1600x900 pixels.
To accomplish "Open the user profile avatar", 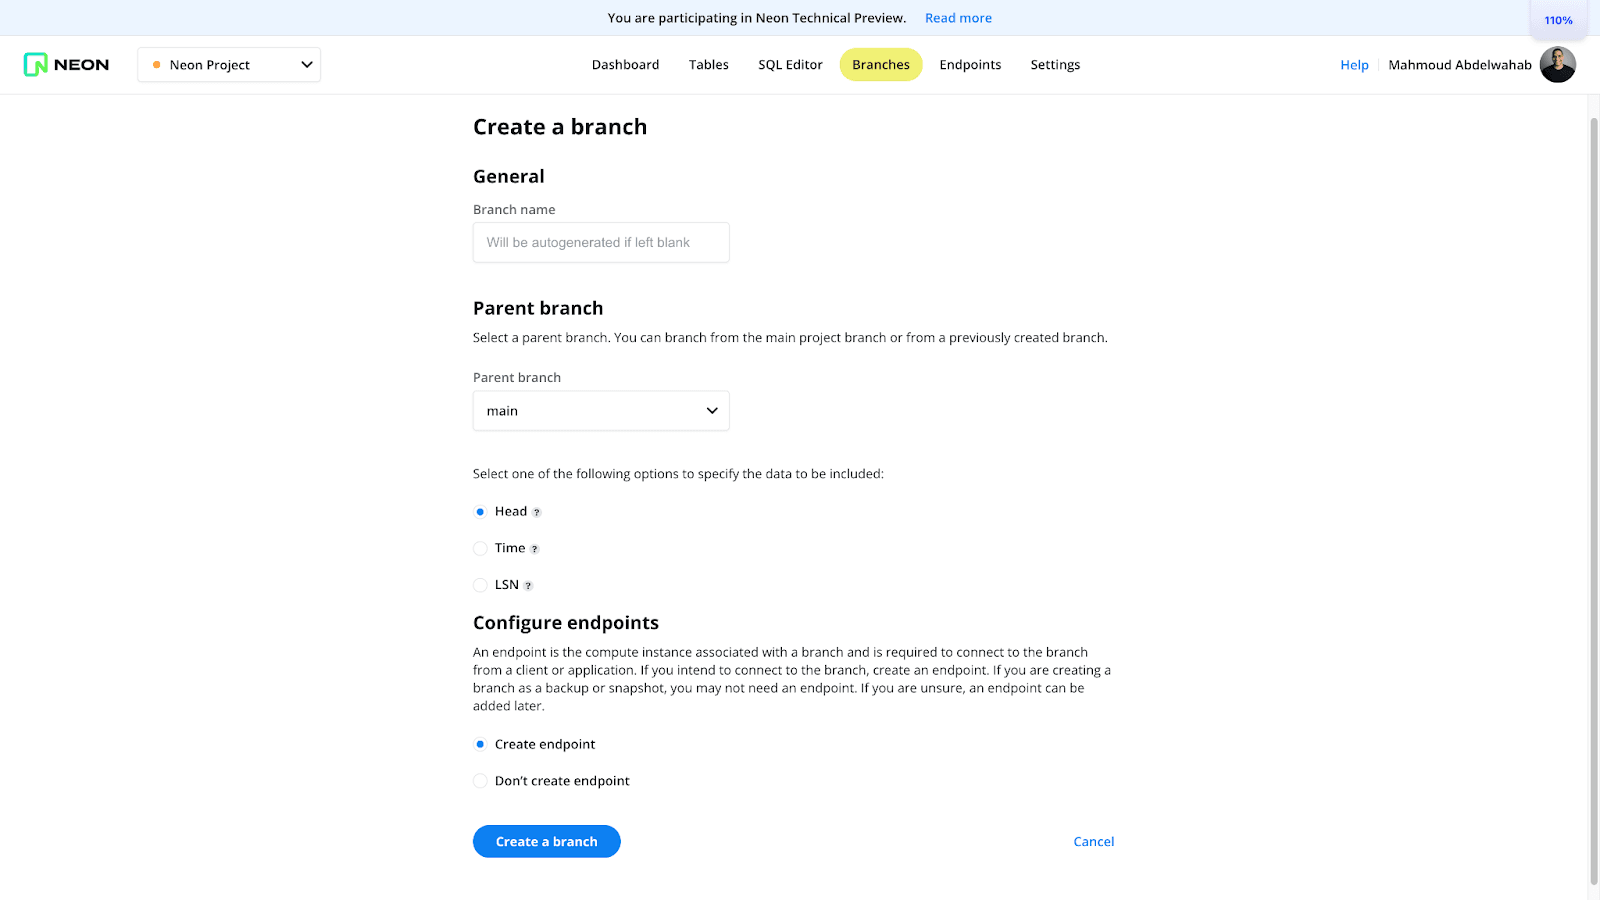I will (1557, 65).
